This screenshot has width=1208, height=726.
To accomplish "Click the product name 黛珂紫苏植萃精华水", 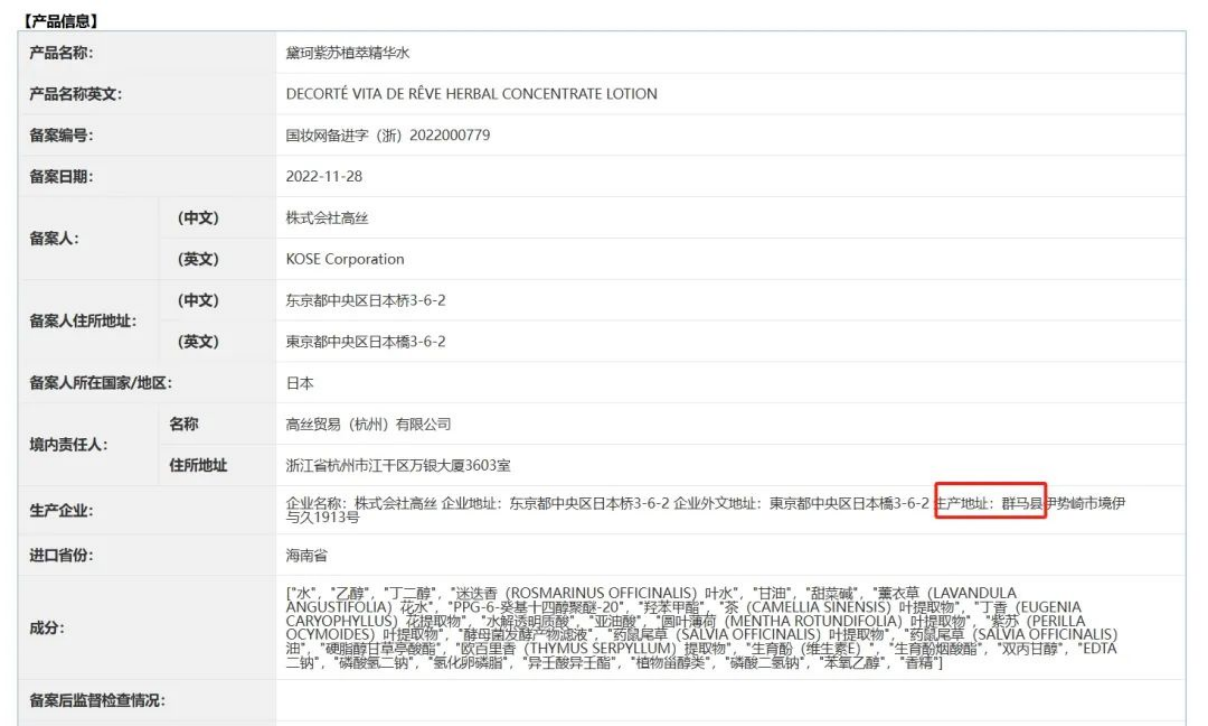I will (x=347, y=52).
